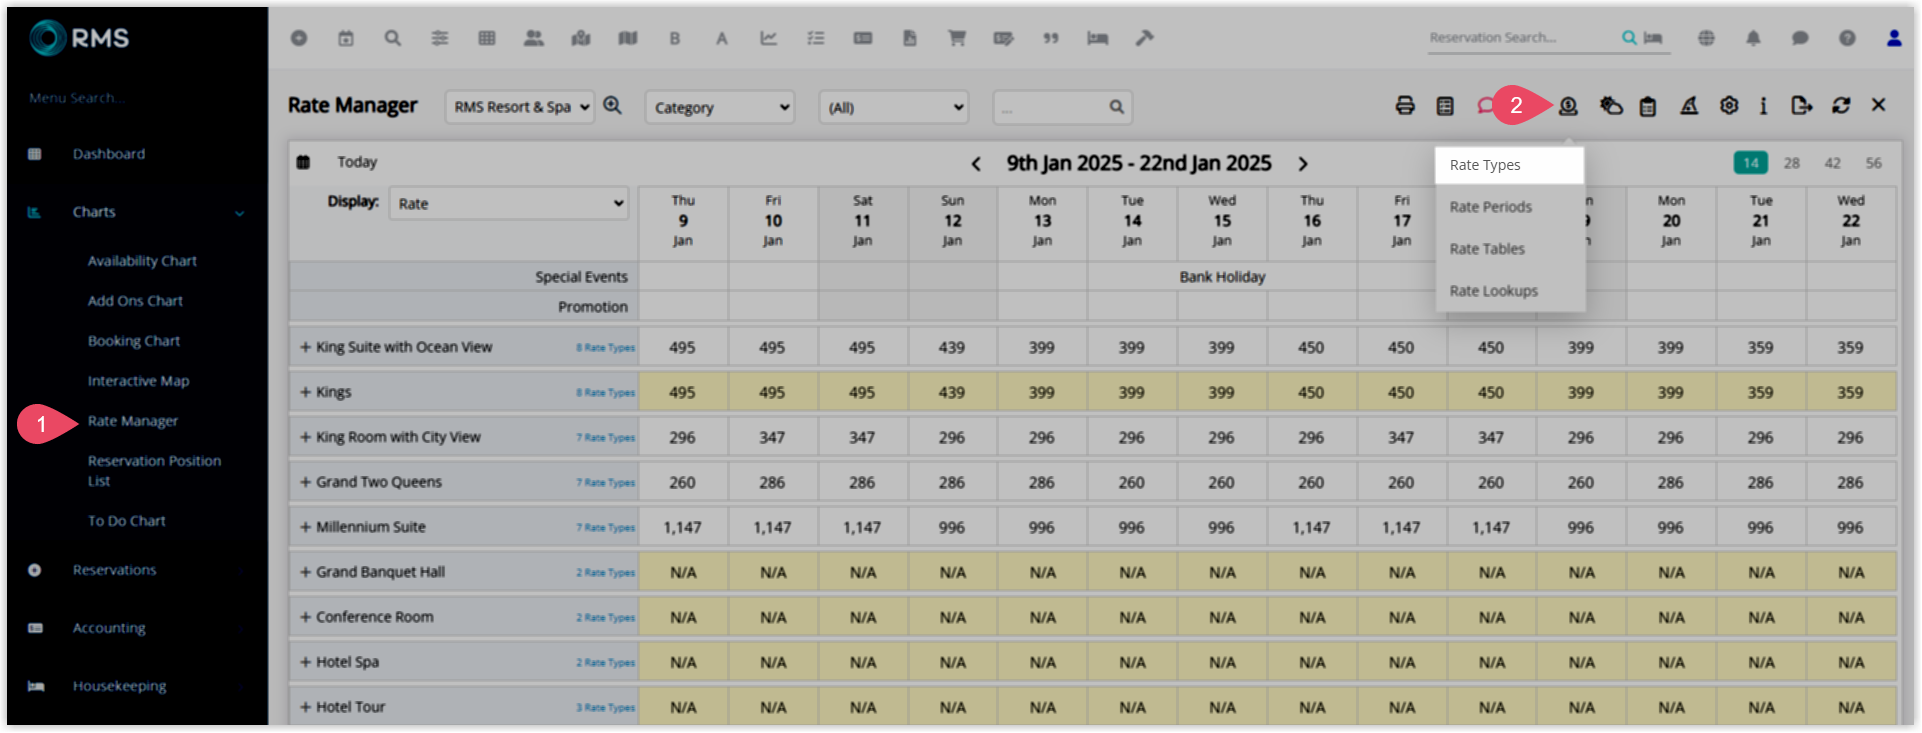Click the weather sun-cloud icon in Rate Manager

[x=1611, y=105]
